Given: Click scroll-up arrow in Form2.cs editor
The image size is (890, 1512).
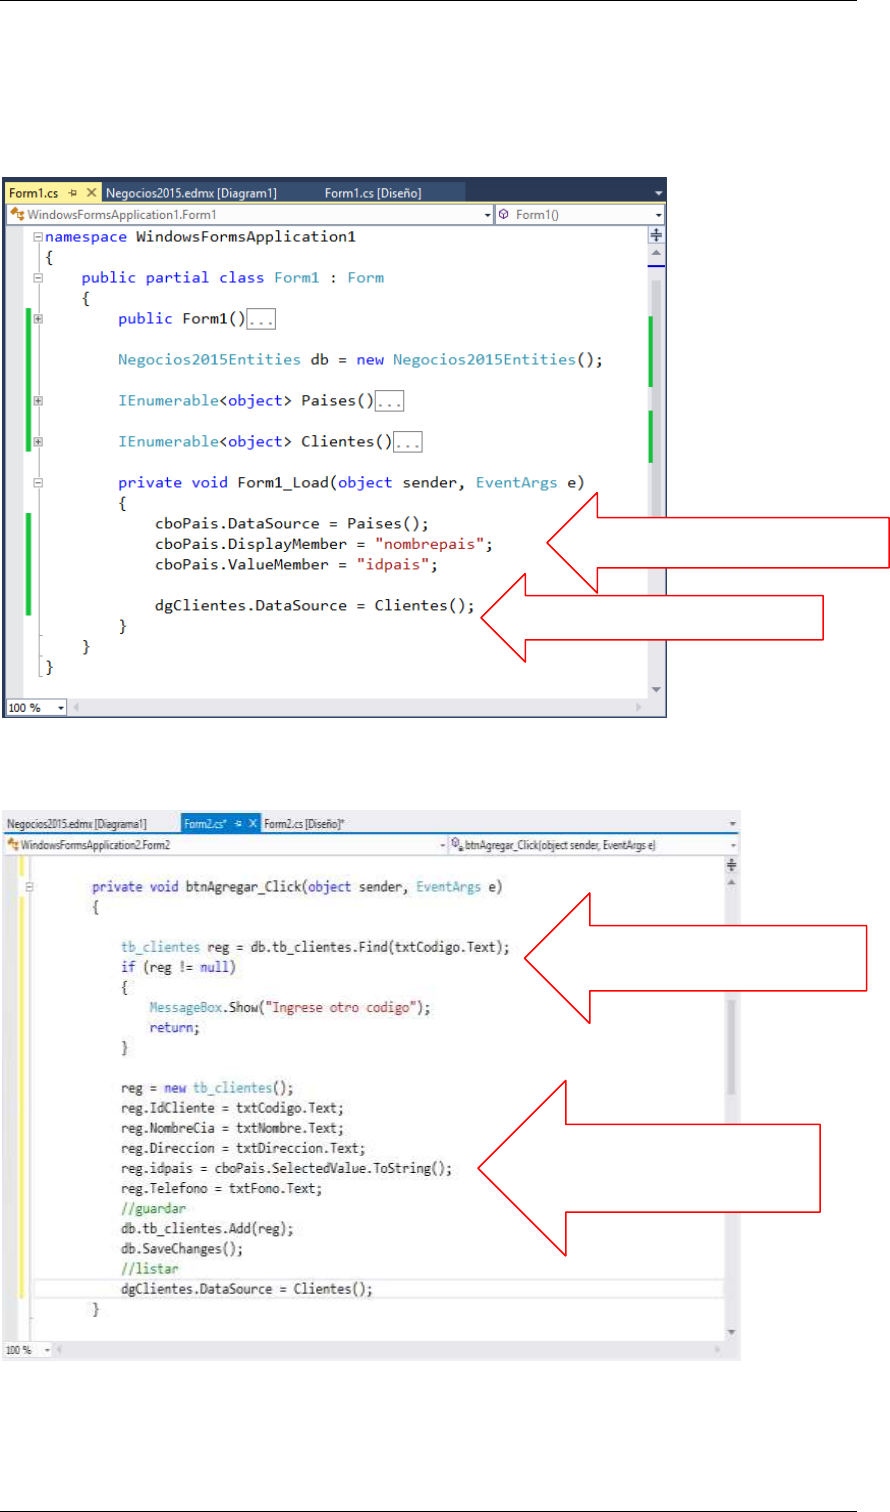Looking at the screenshot, I should click(731, 882).
